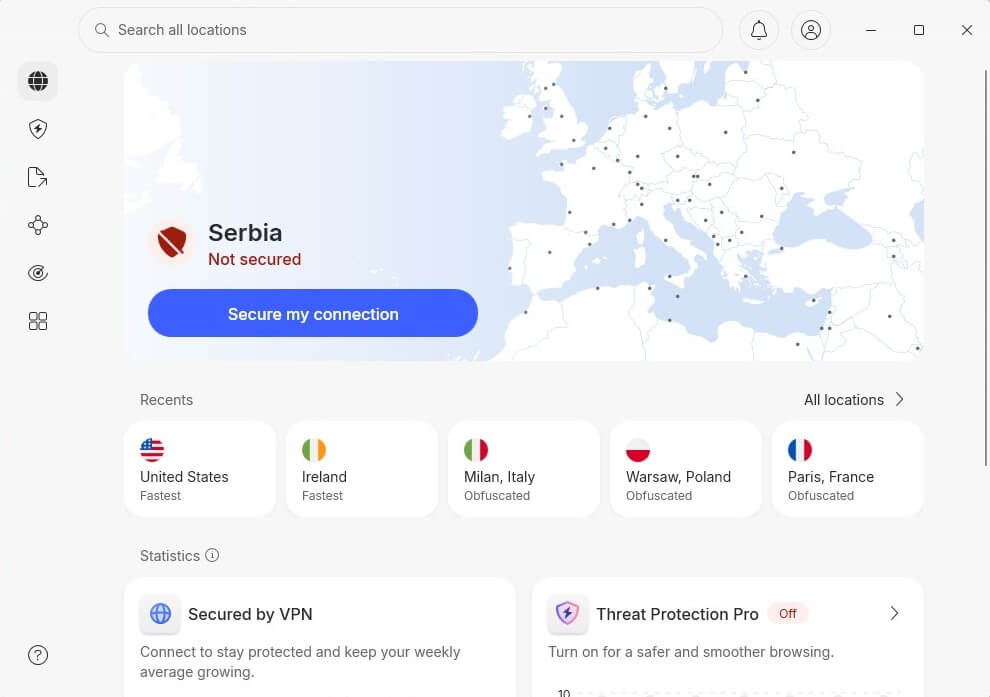
Task: Focus the Search all locations field
Action: tap(400, 30)
